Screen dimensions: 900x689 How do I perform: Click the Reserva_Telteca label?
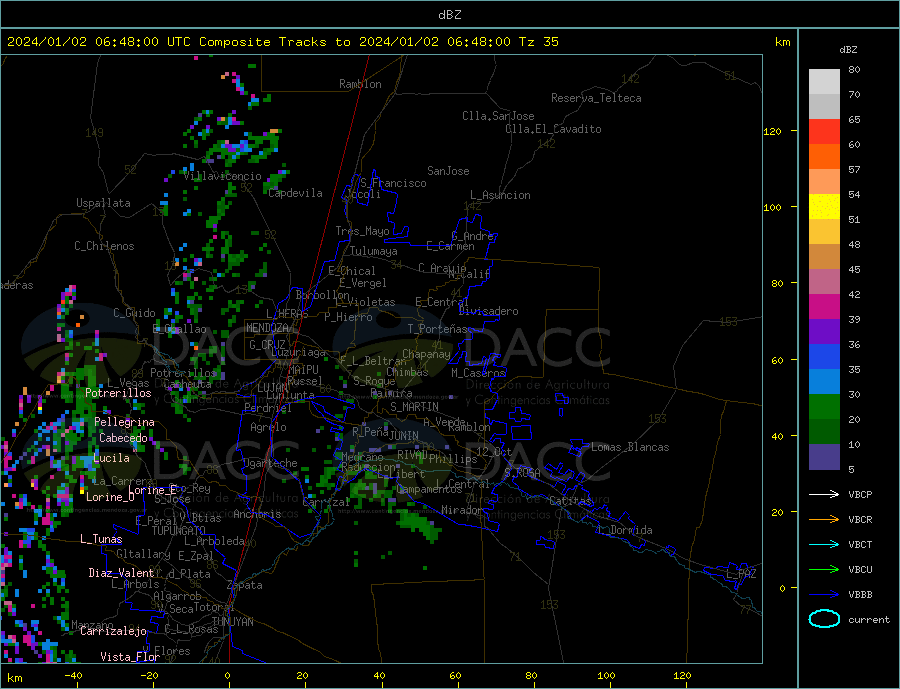[596, 98]
